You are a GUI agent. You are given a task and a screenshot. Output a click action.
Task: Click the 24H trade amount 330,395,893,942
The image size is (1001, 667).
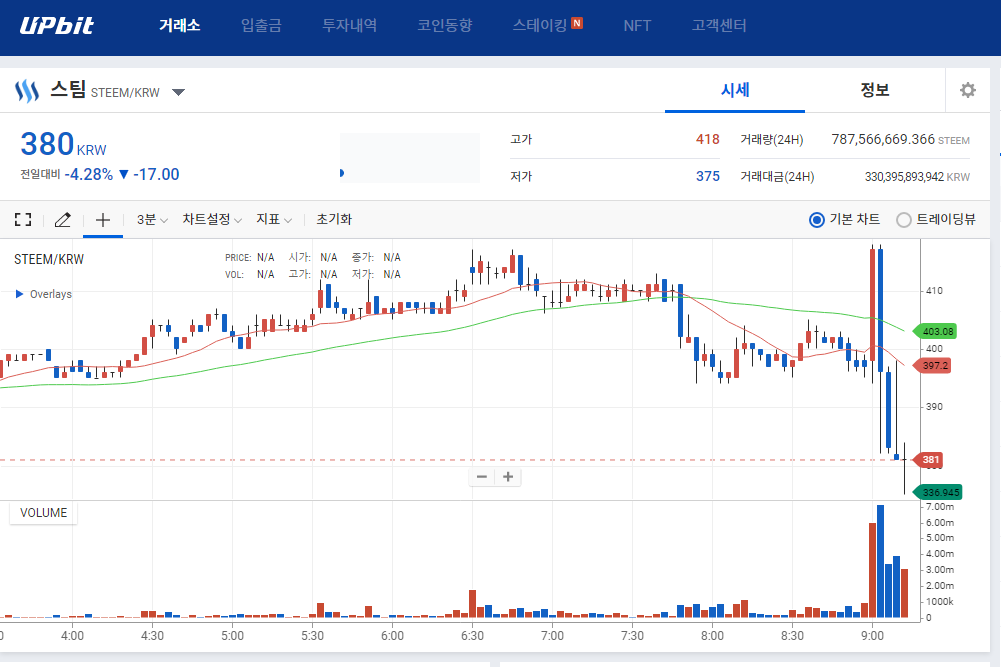(x=904, y=177)
